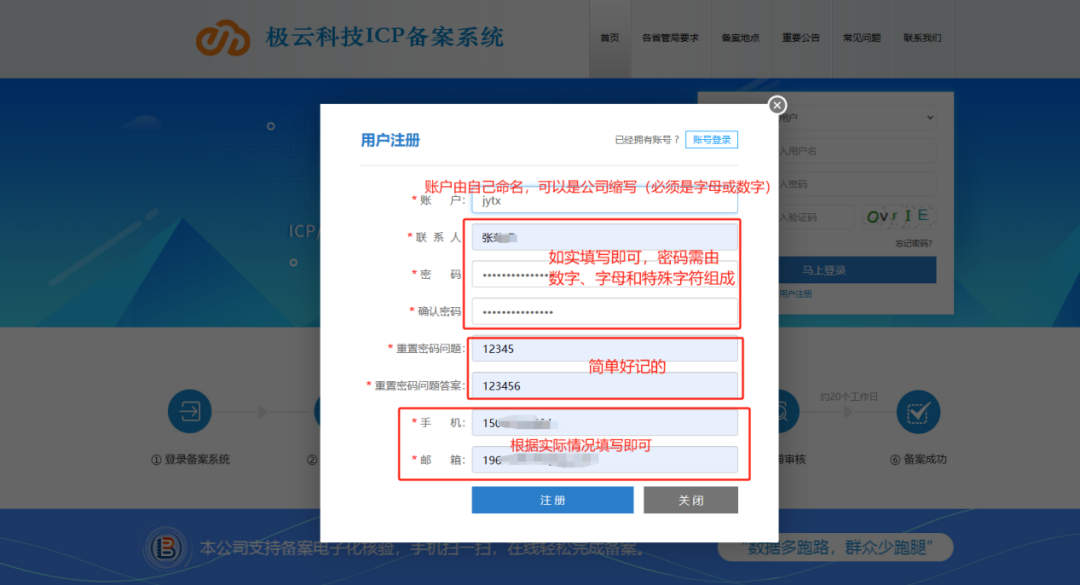Open the 各省管局要求 menu item
Image resolution: width=1080 pixels, height=585 pixels.
[670, 38]
